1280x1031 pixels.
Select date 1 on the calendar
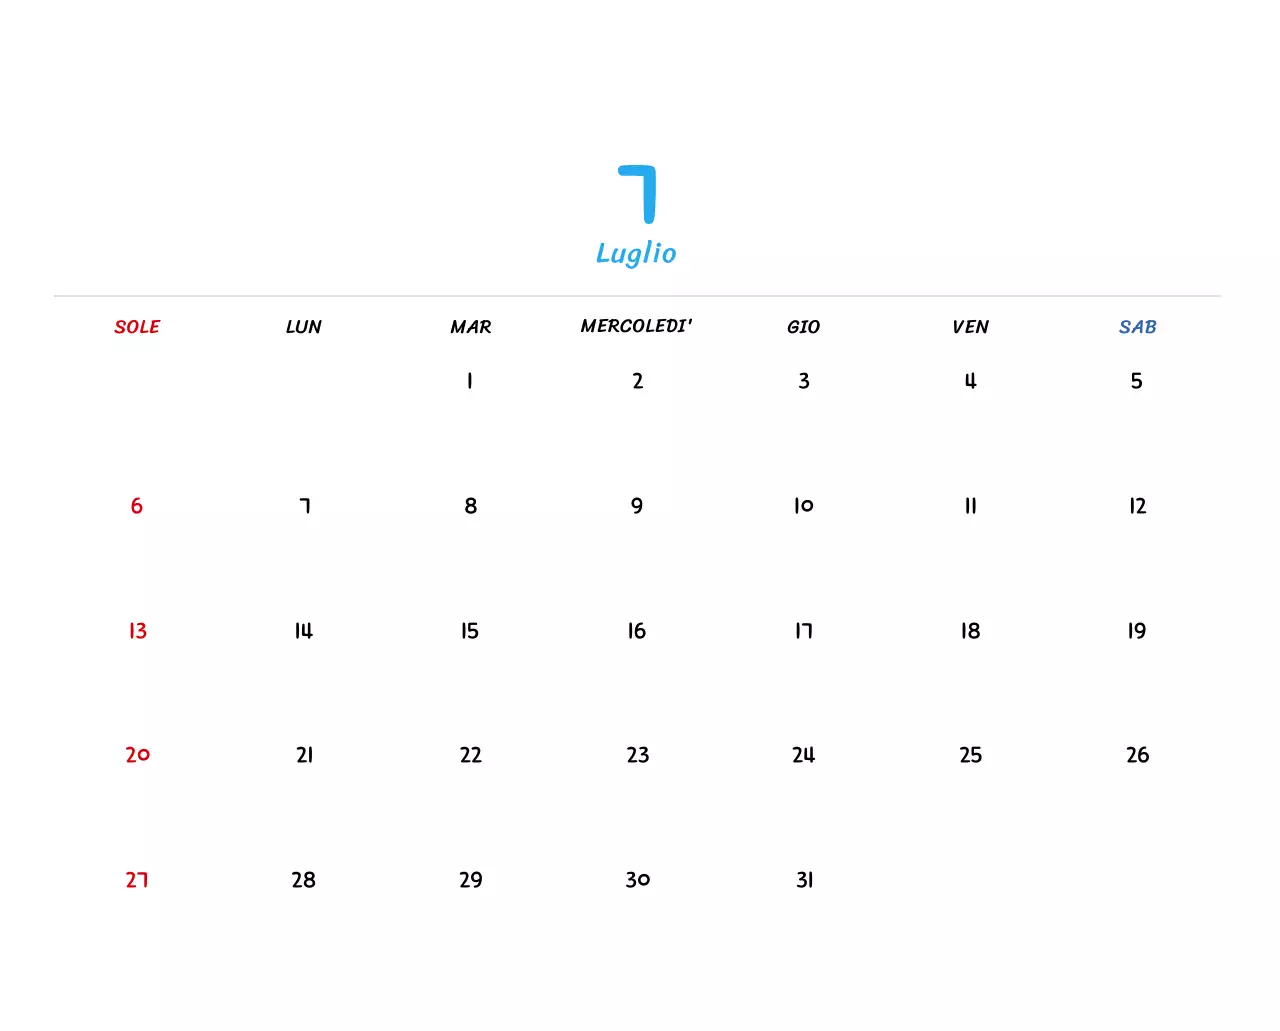coord(470,381)
